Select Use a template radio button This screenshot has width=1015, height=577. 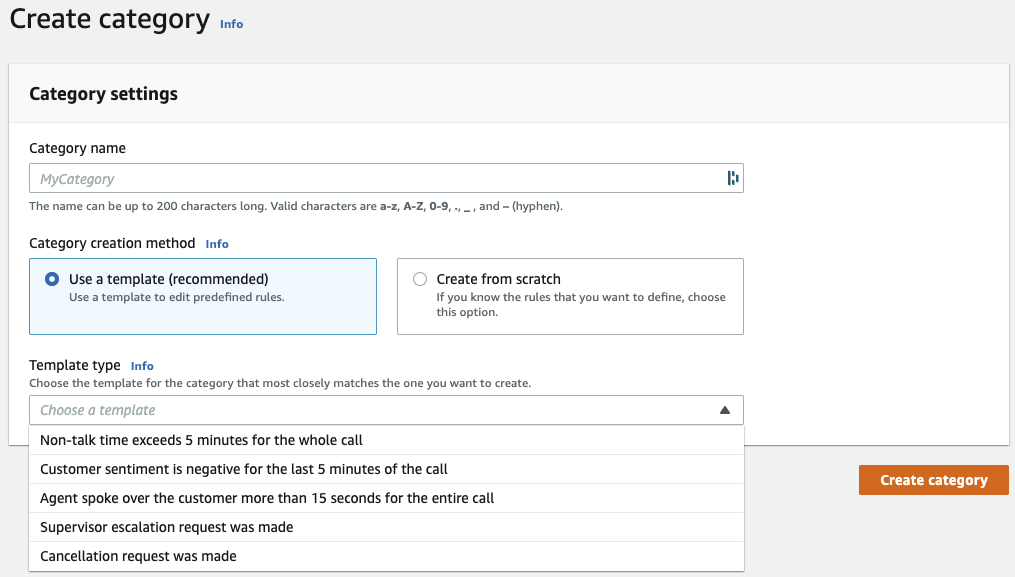pos(52,280)
